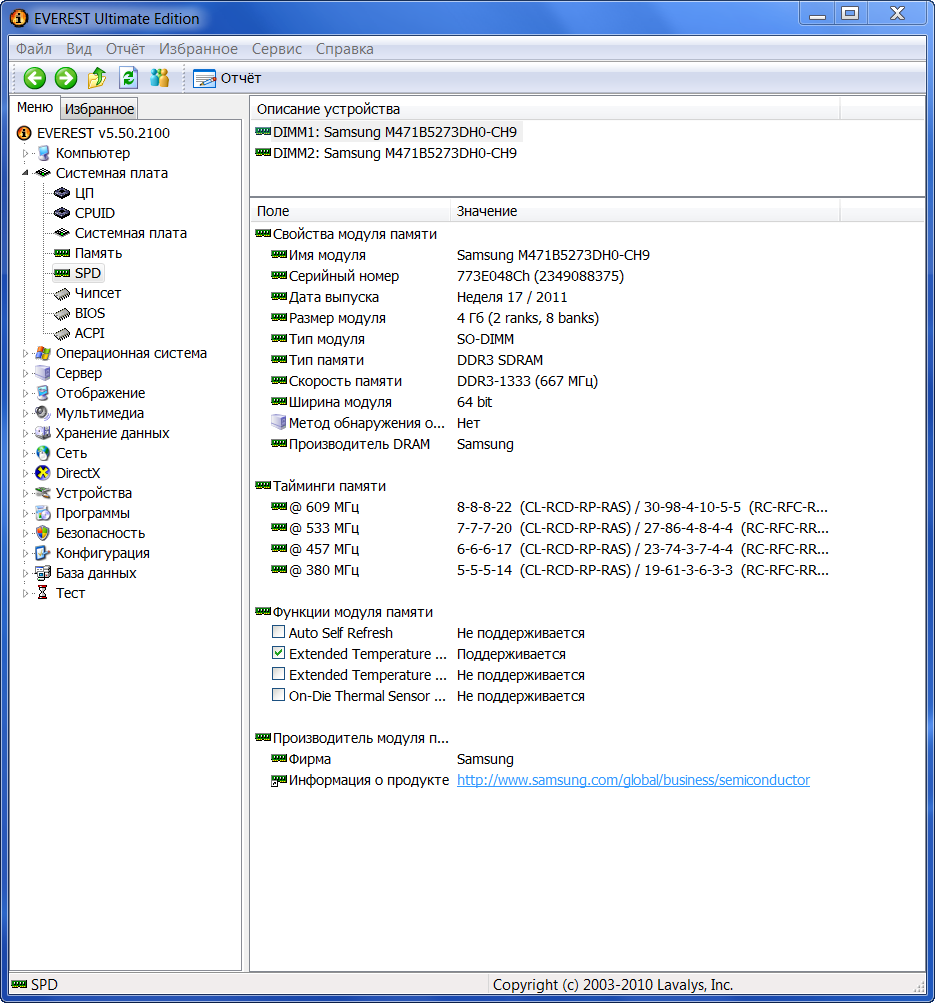Screen dimensions: 935x1003
Task: Open the users icon in the toolbar
Action: pos(159,78)
